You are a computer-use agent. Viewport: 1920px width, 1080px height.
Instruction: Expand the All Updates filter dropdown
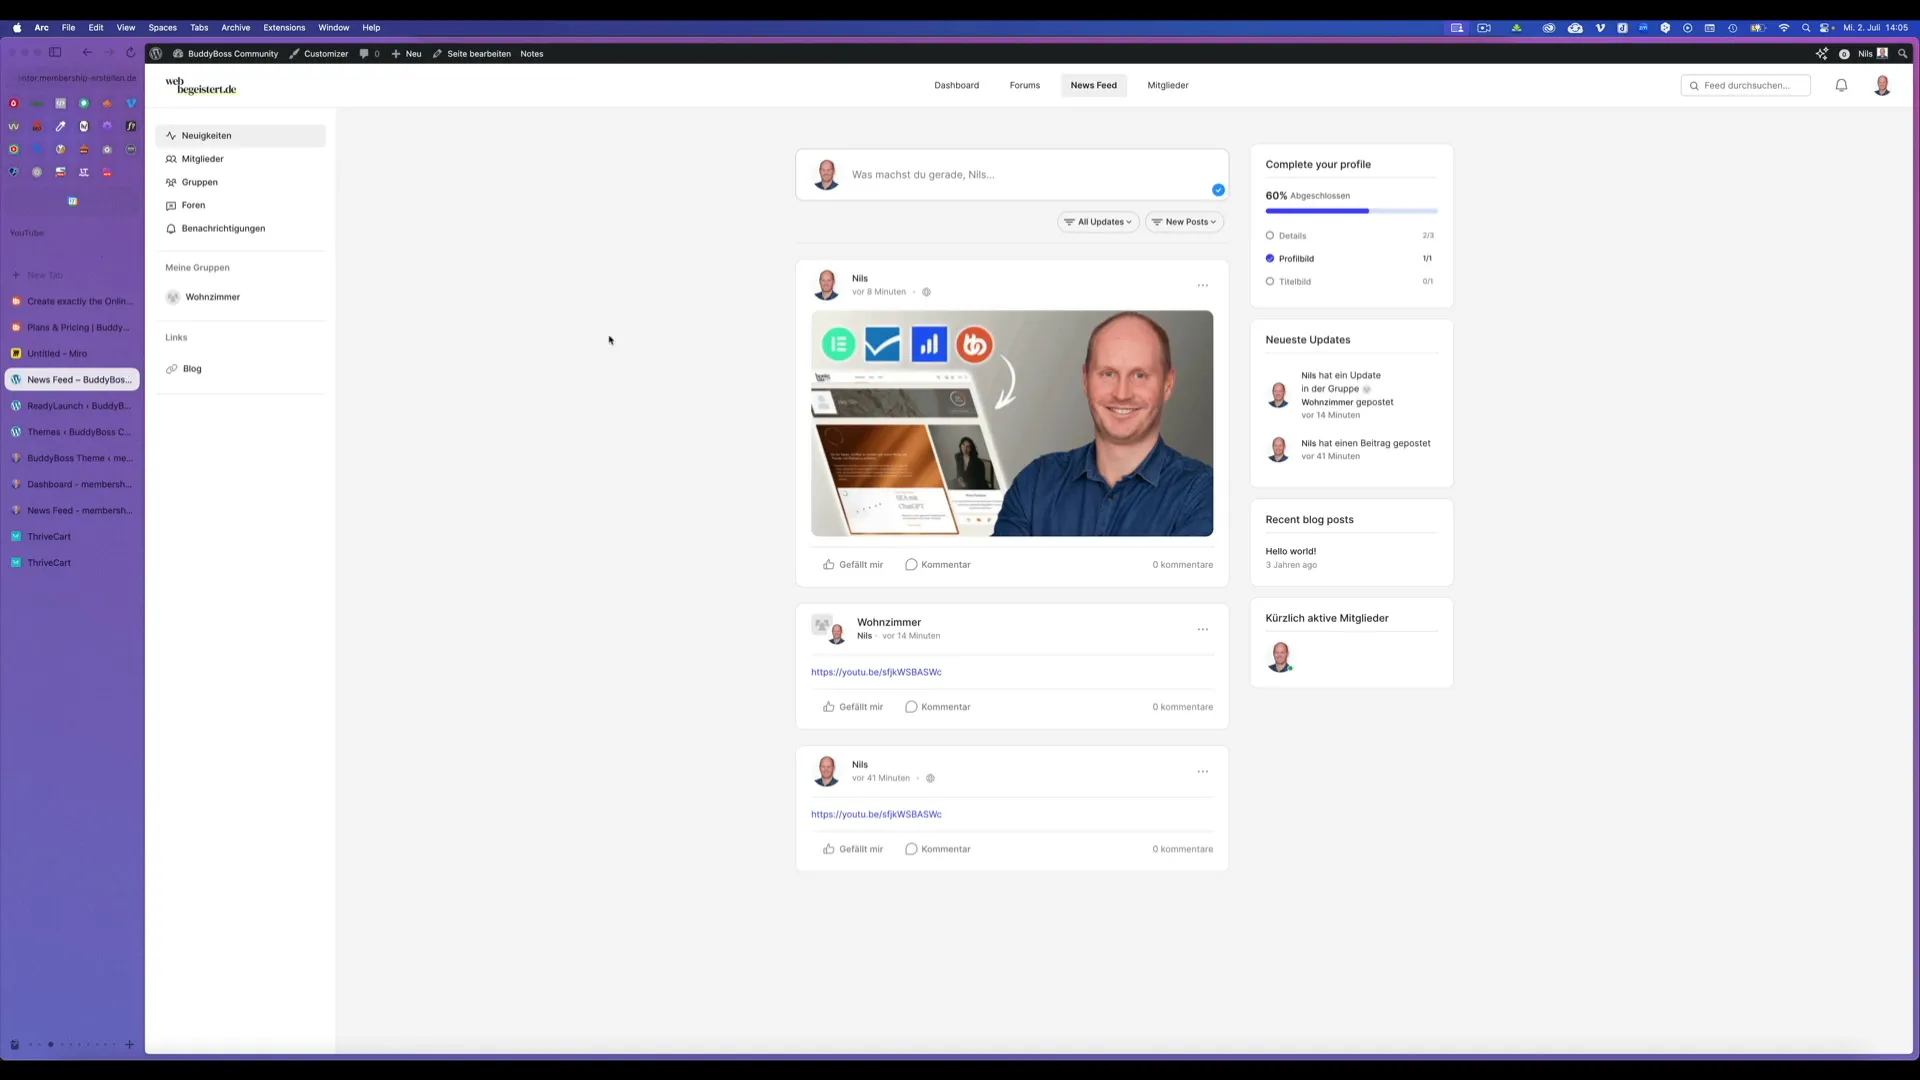[1098, 222]
